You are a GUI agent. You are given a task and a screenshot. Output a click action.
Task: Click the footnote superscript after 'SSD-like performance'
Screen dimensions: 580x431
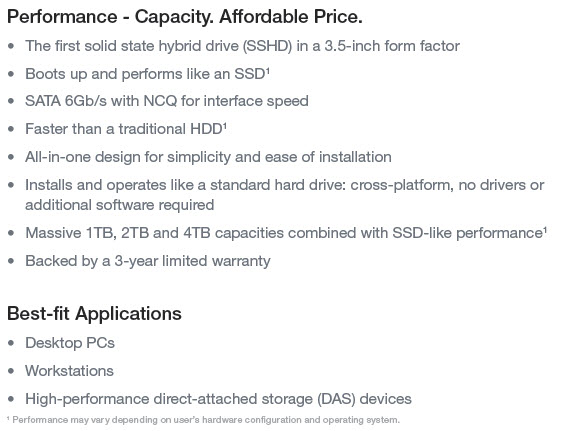[x=545, y=229]
